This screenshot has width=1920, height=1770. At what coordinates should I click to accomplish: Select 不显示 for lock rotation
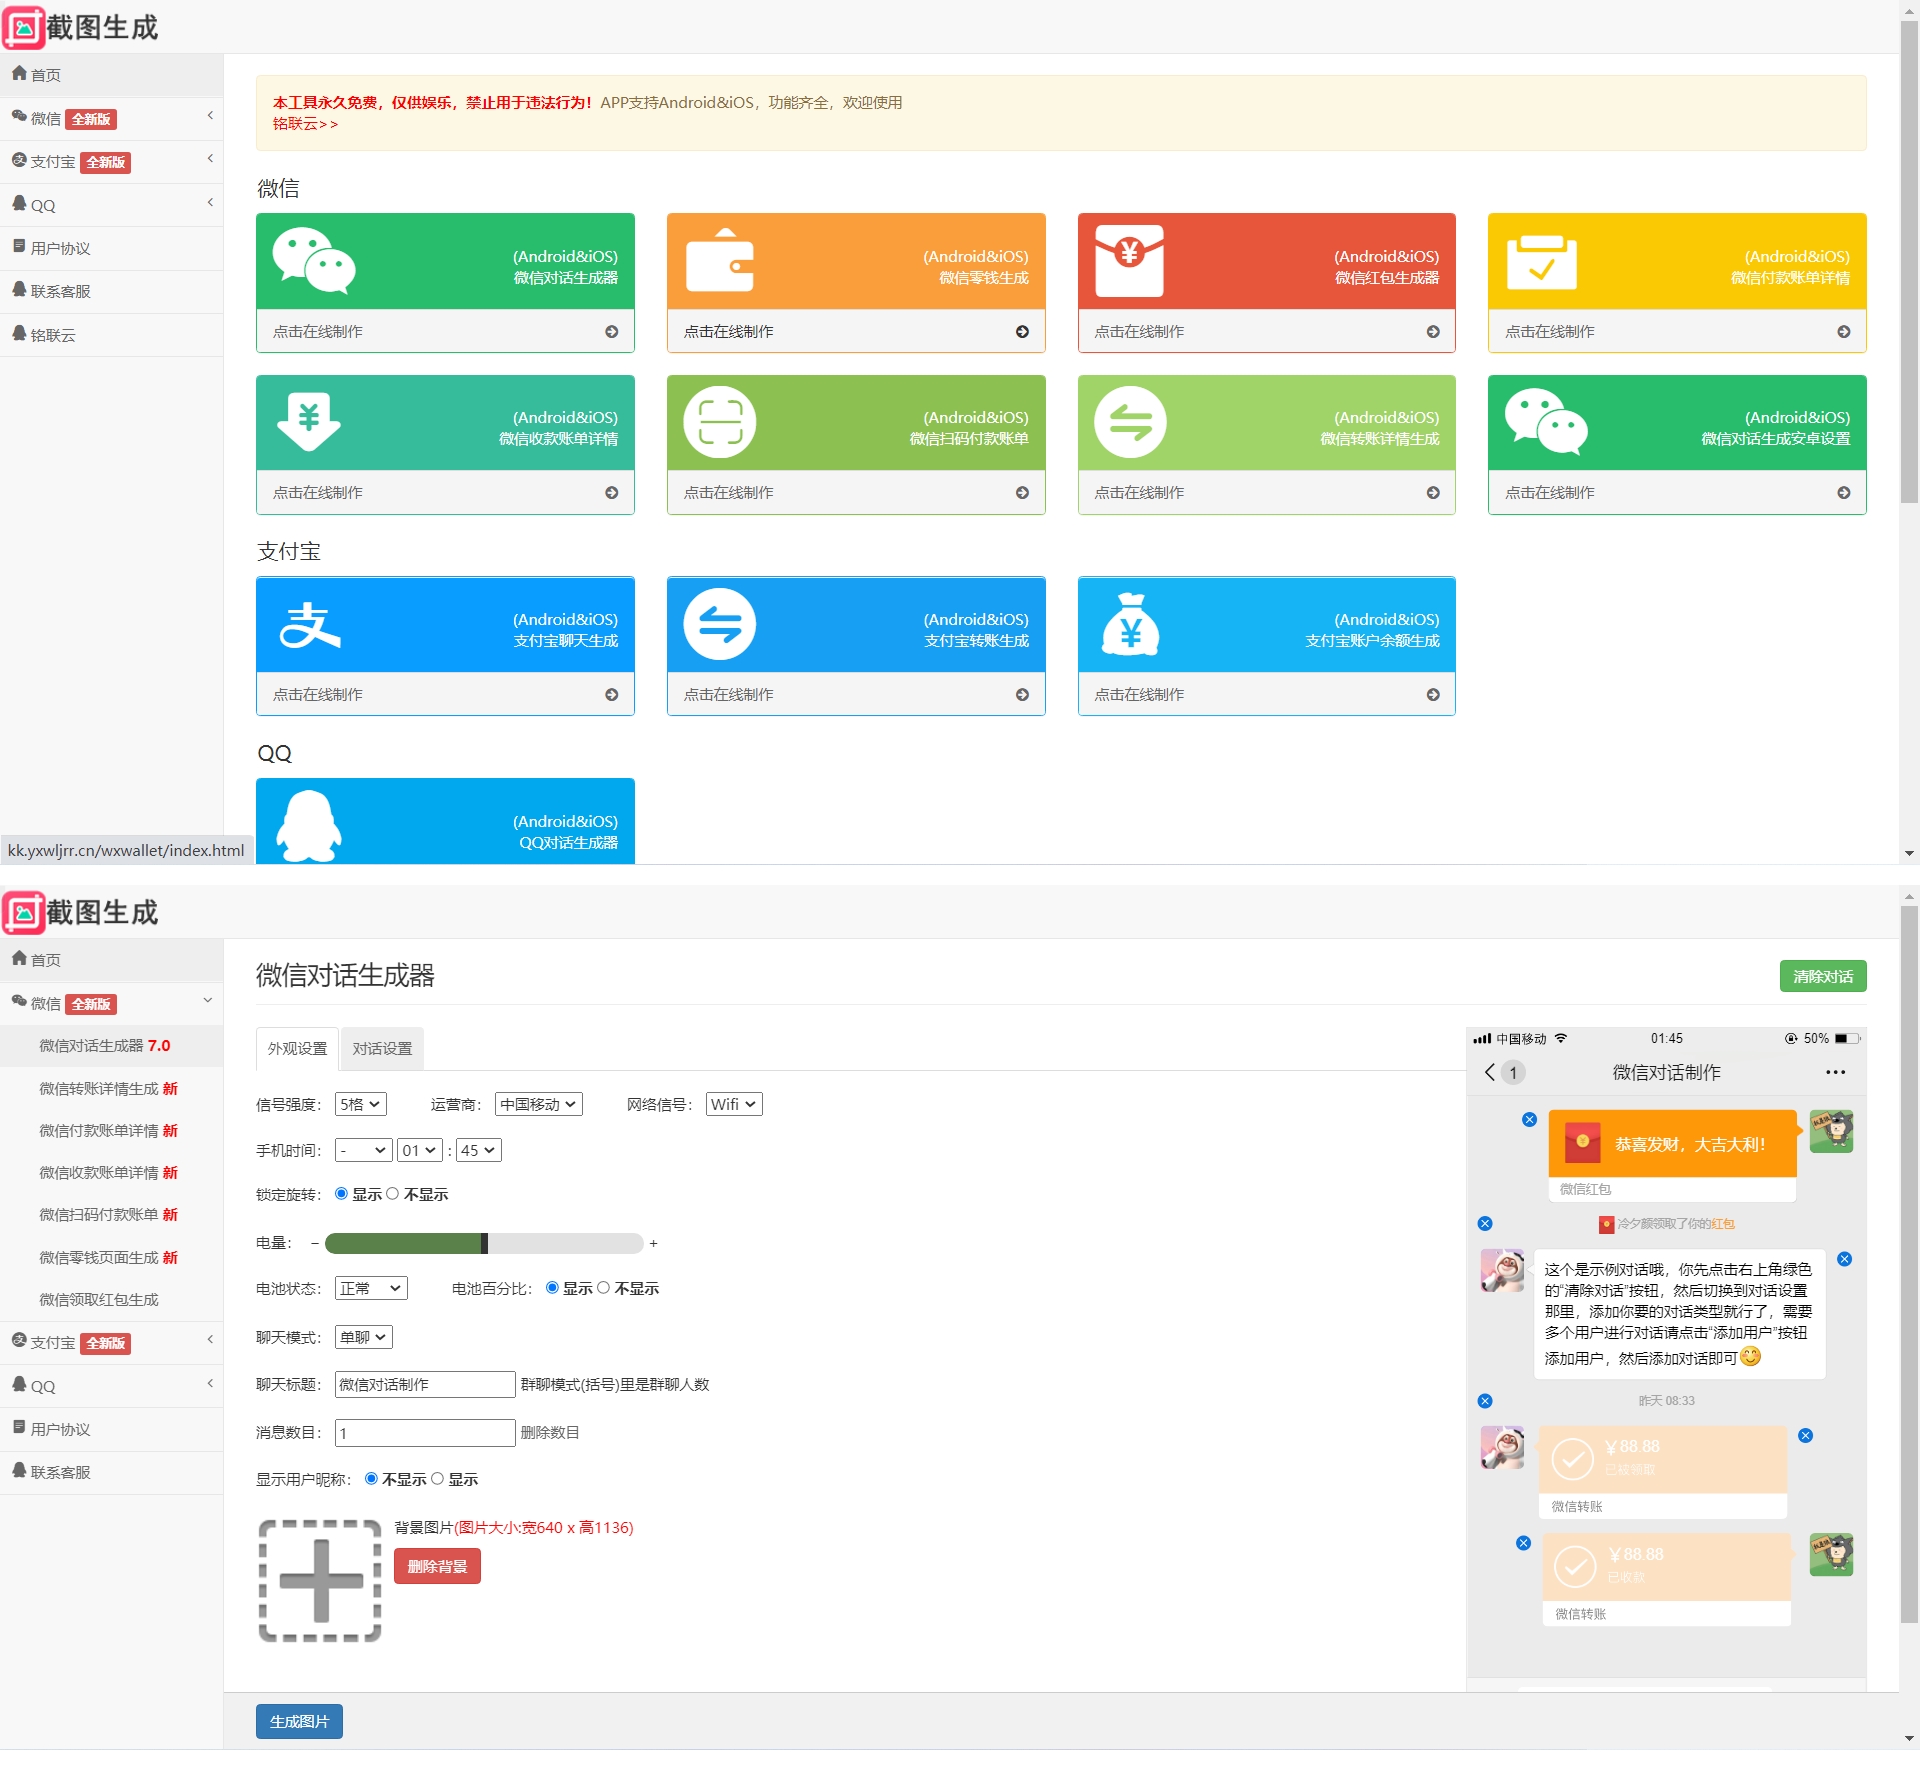coord(392,1194)
